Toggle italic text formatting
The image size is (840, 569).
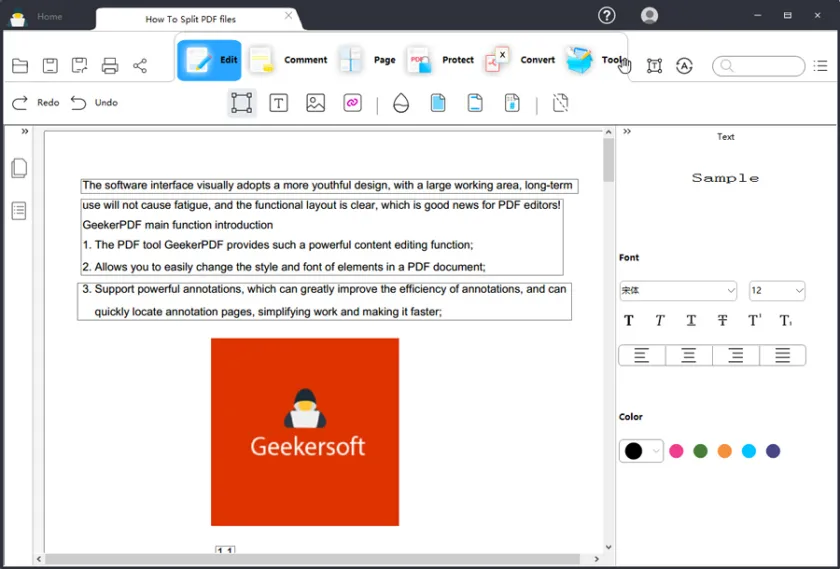pos(660,321)
